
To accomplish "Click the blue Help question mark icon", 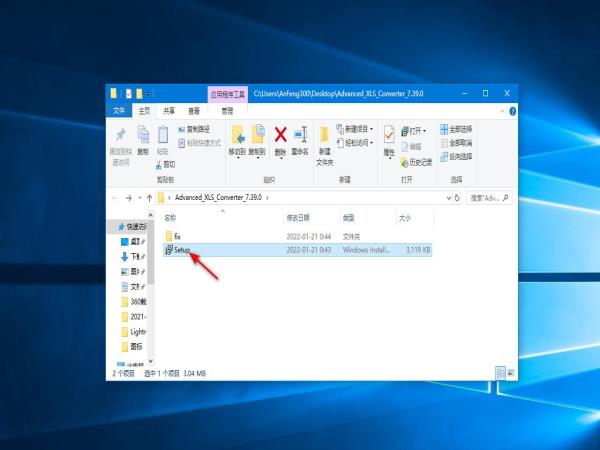I will (512, 111).
